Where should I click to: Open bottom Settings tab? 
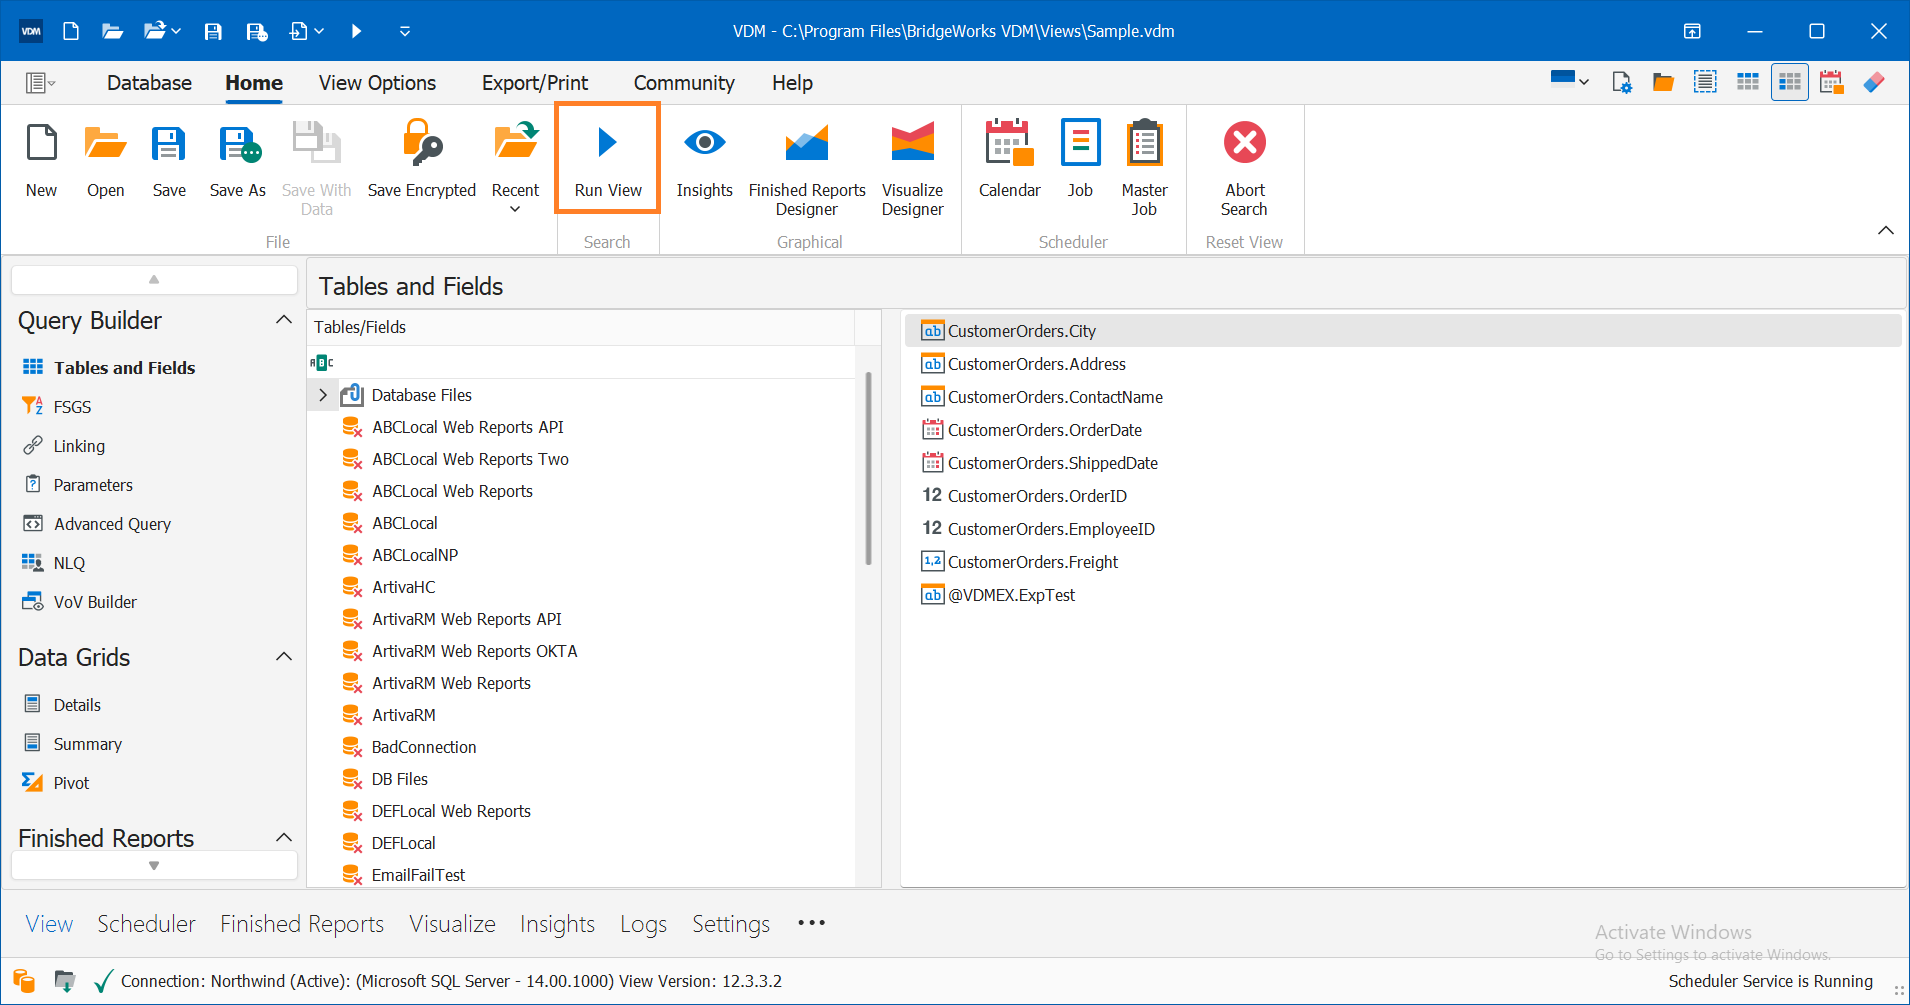(731, 924)
